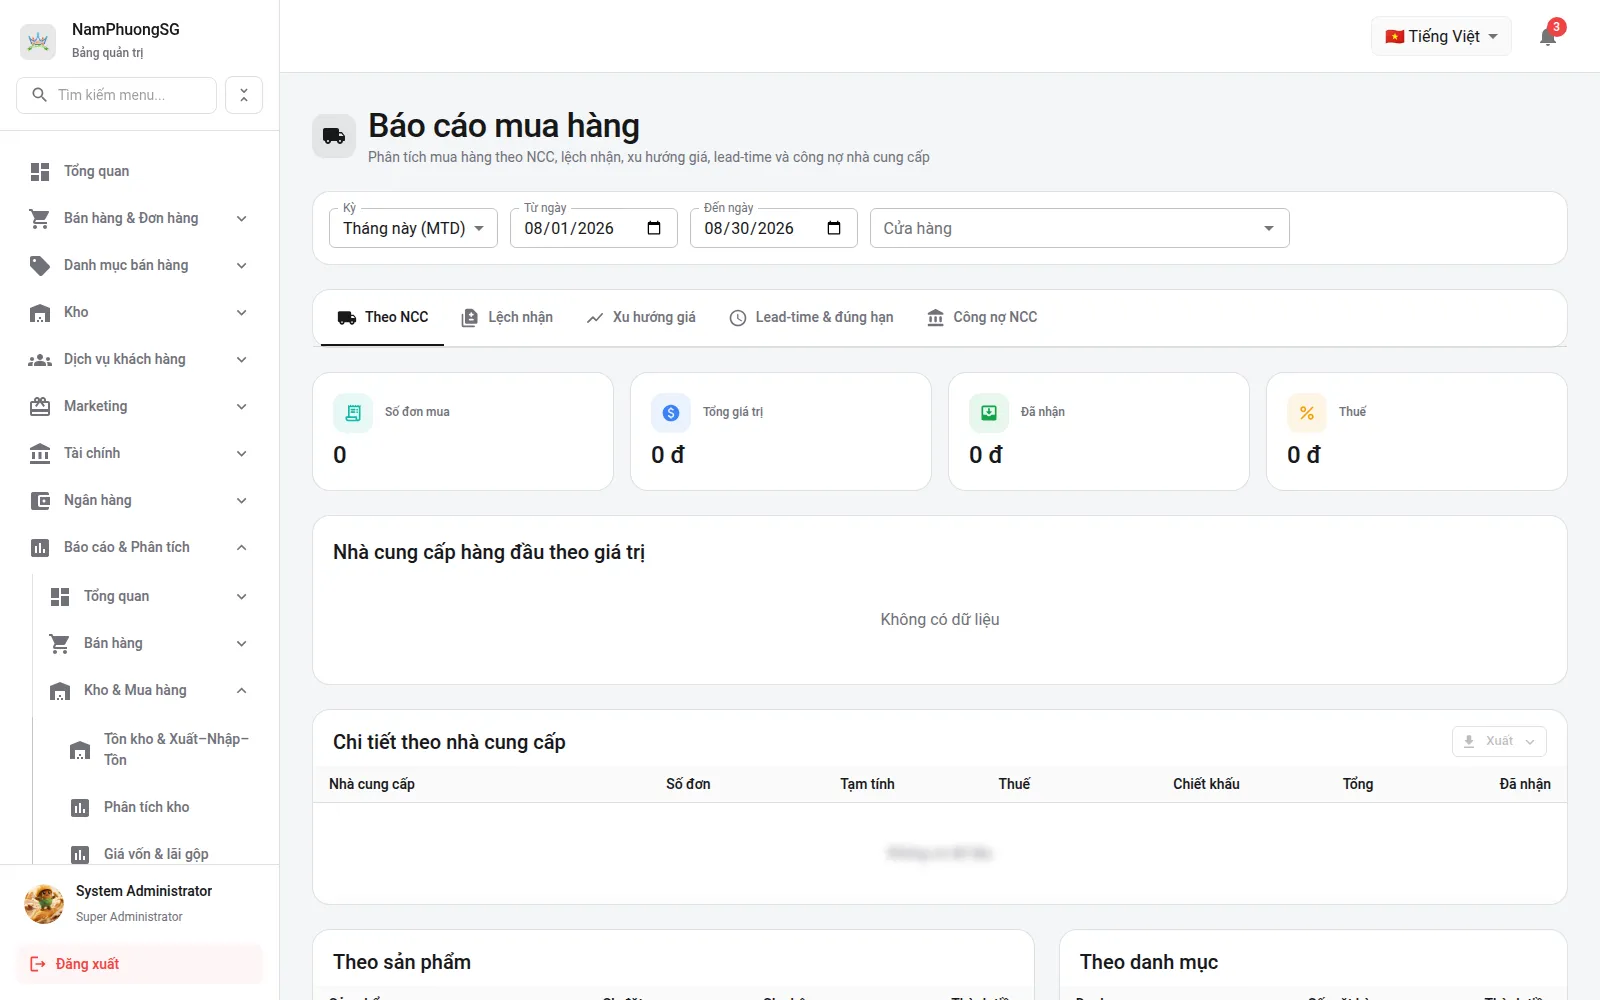Expand the Marketing menu chevron
The width and height of the screenshot is (1600, 1000).
(x=242, y=406)
